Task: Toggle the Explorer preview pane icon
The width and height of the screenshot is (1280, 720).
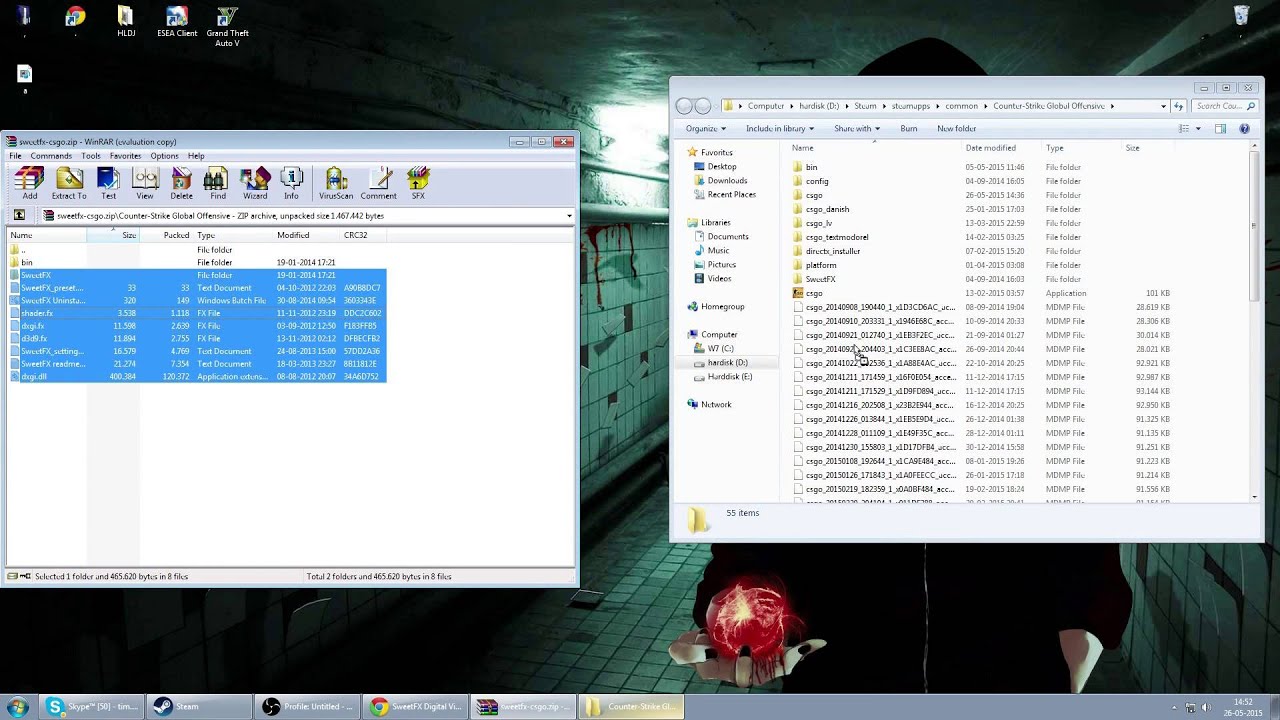Action: 1220,128
